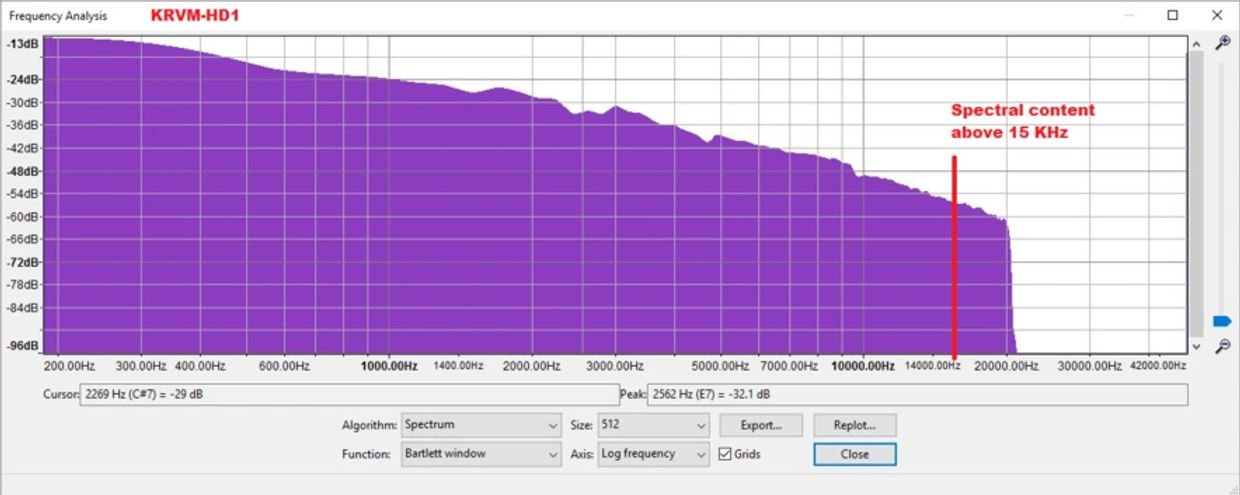The image size is (1240, 495).
Task: Click the vertical scrollbar up arrow
Action: pos(1195,44)
